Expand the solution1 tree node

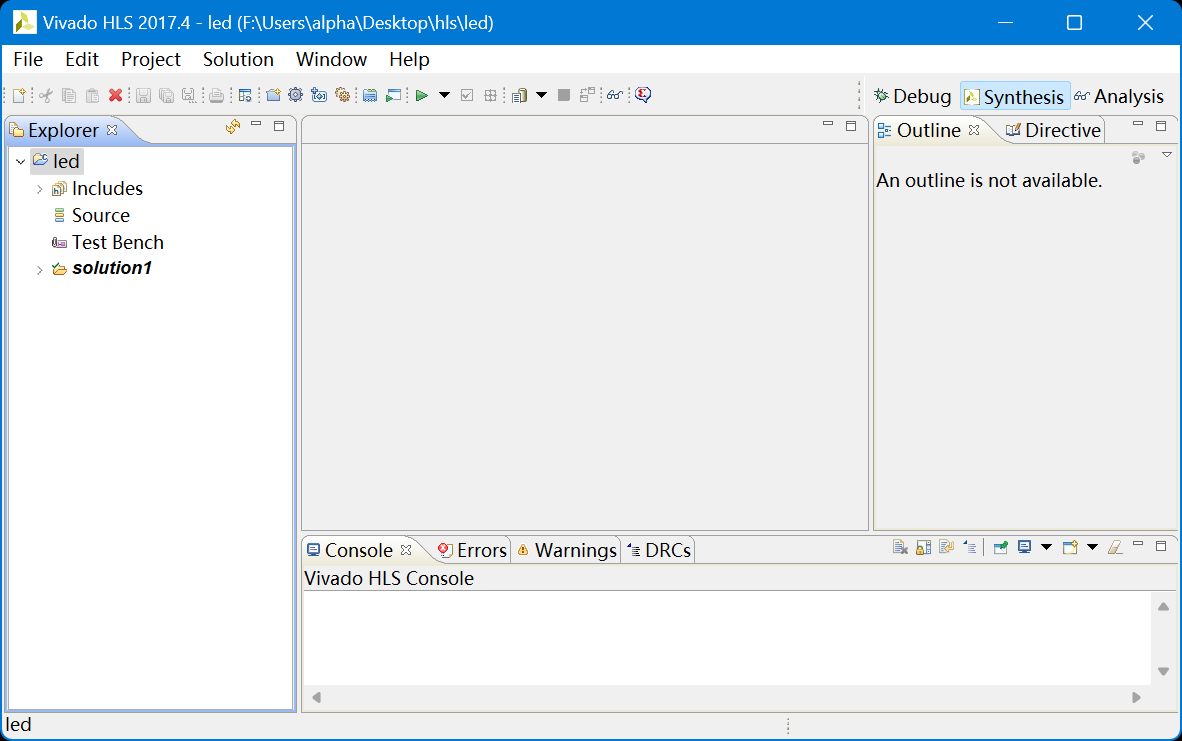coord(40,270)
